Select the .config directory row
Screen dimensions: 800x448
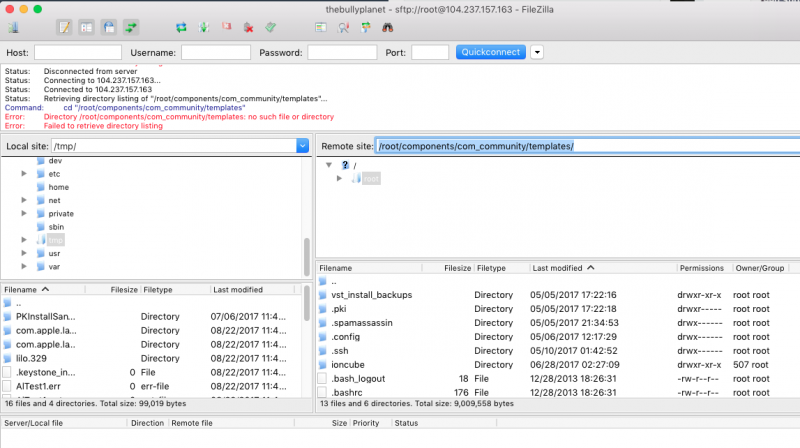(x=558, y=337)
